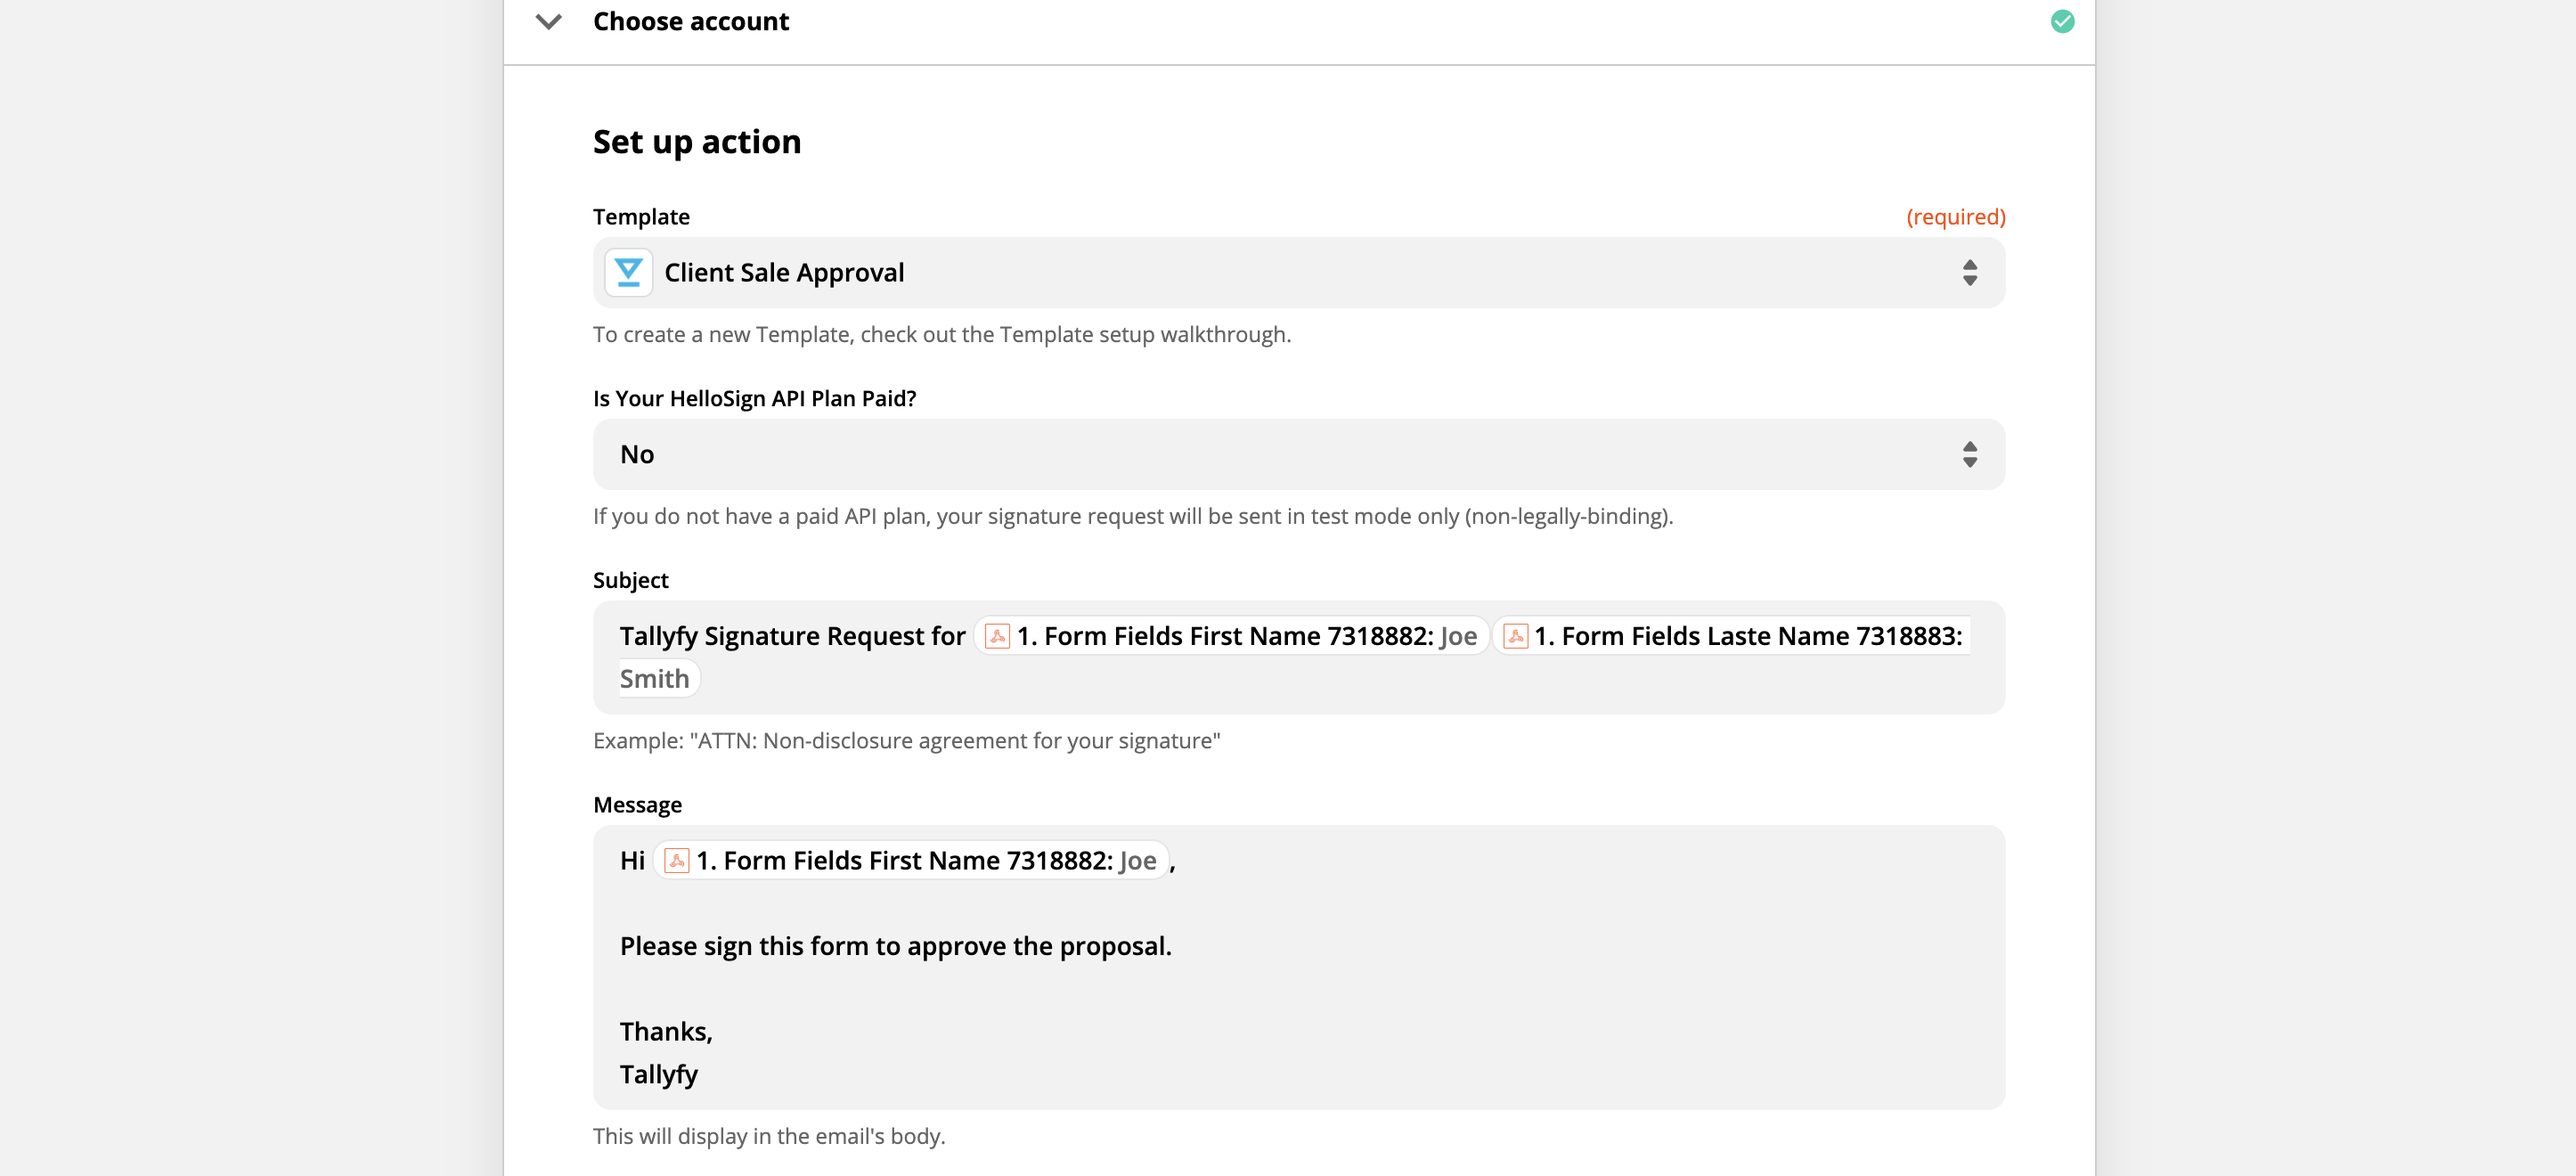This screenshot has width=2576, height=1176.
Task: Open the Template dropdown showing Client Sale Approval
Action: pos(1298,272)
